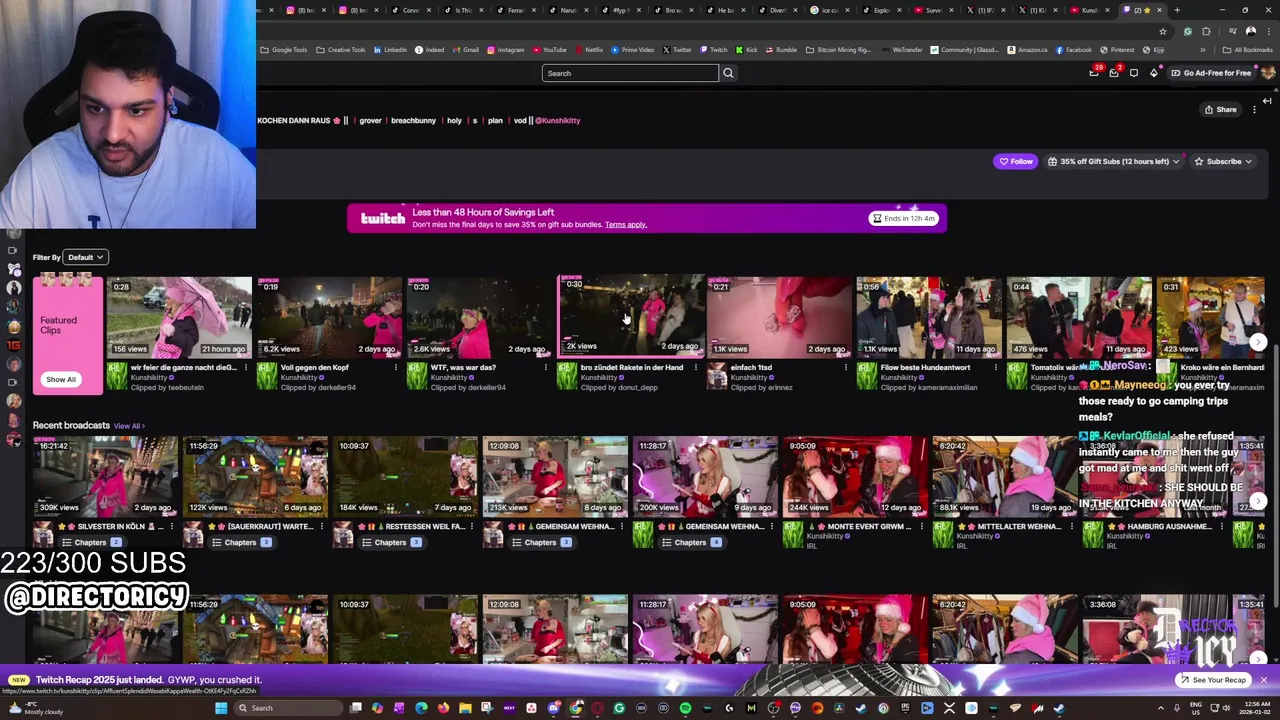
Task: Switch to the 'Surve' YouTube tab
Action: (x=935, y=10)
